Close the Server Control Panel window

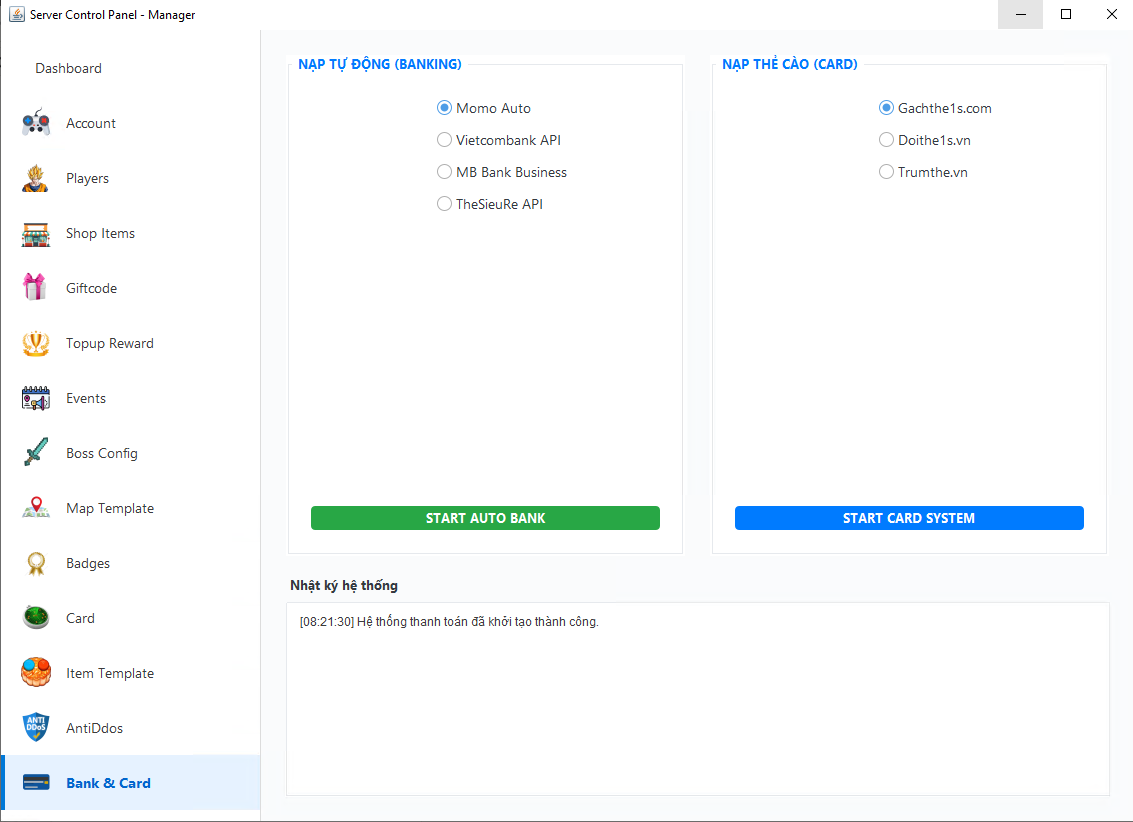pos(1111,14)
